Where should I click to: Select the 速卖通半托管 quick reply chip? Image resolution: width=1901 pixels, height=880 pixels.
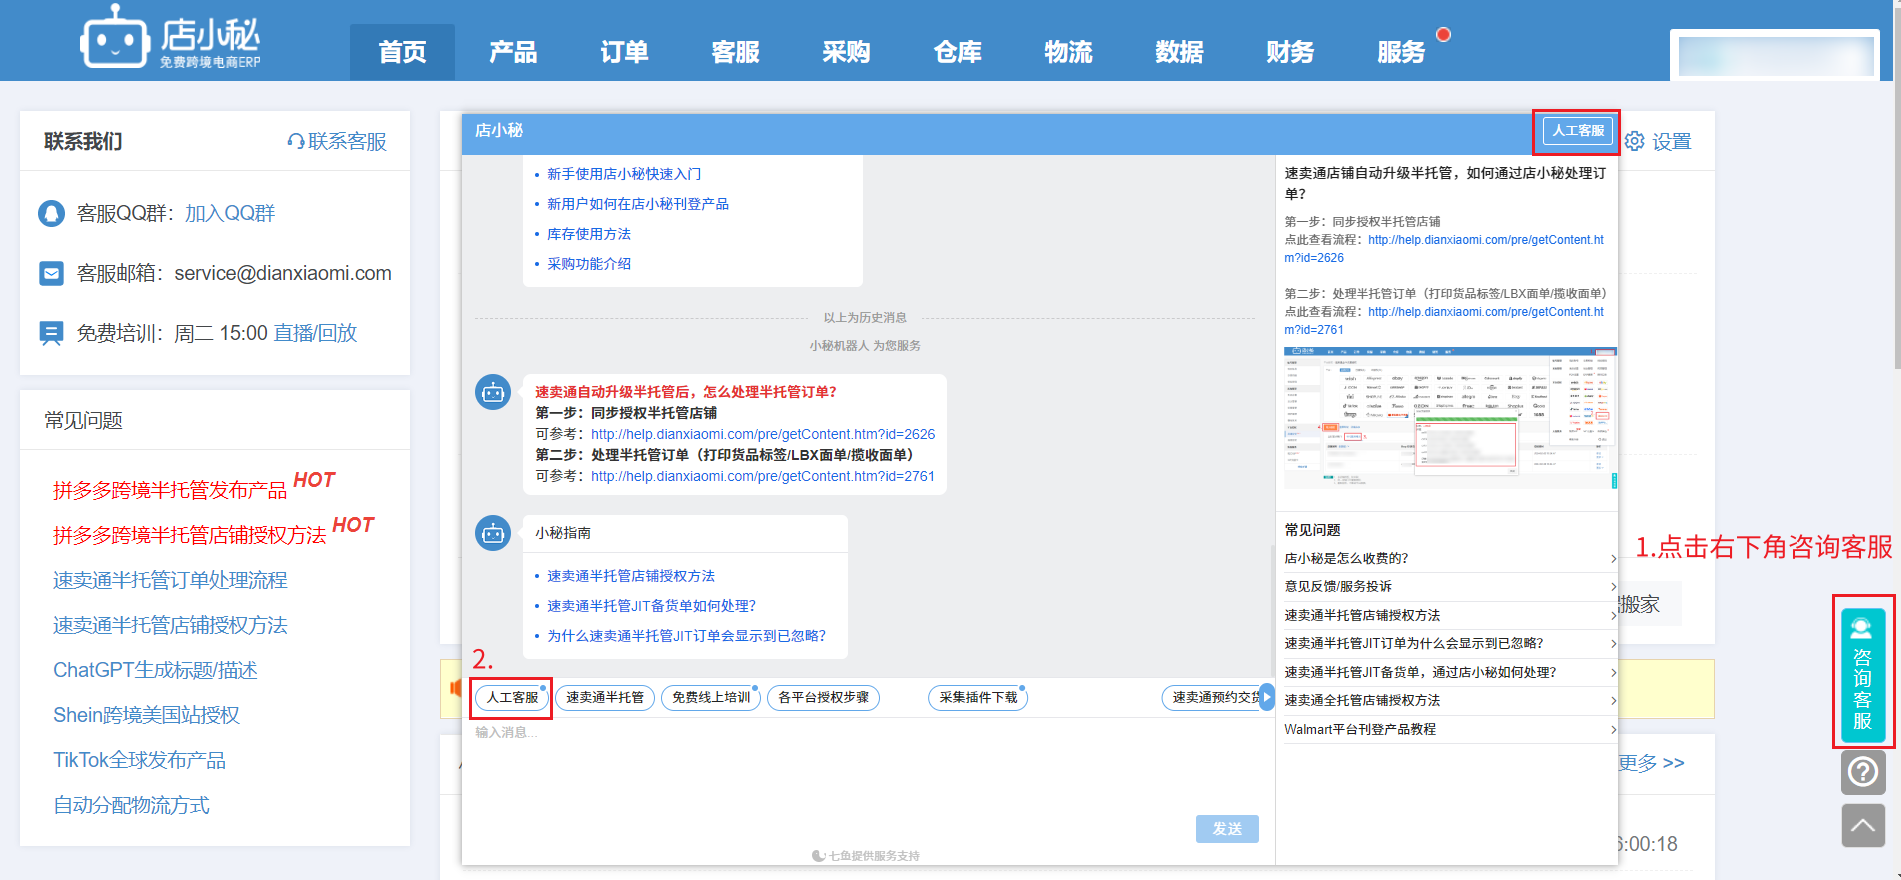click(605, 698)
